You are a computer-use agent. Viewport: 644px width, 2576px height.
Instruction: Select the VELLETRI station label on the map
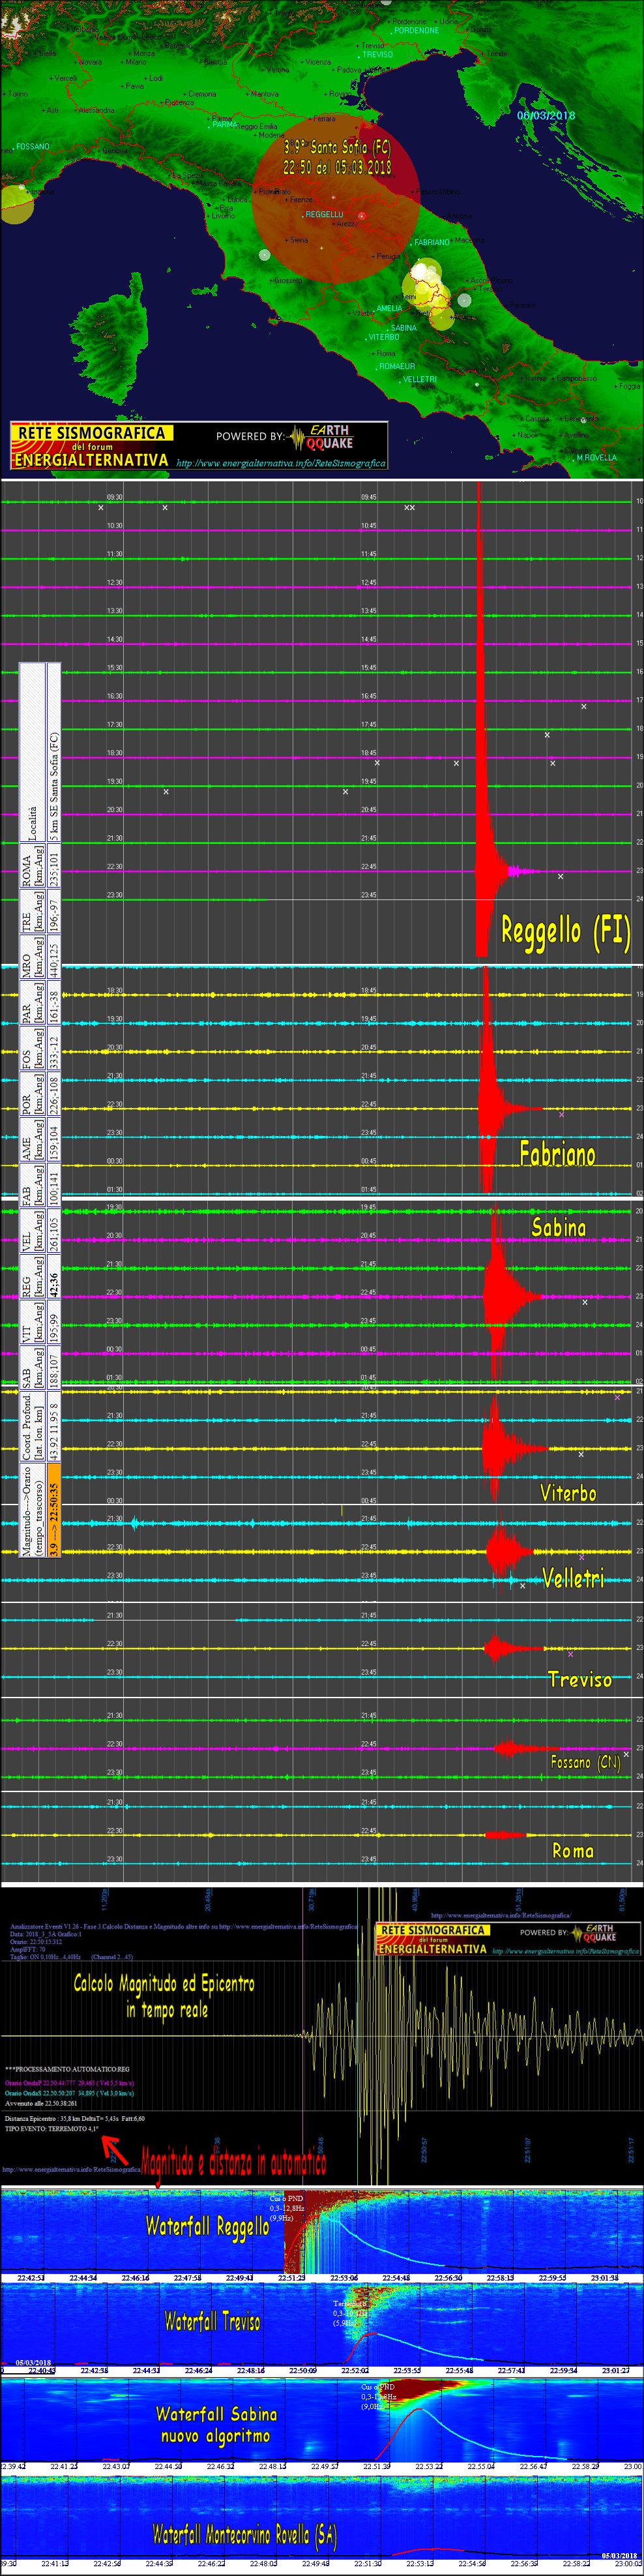[x=420, y=379]
